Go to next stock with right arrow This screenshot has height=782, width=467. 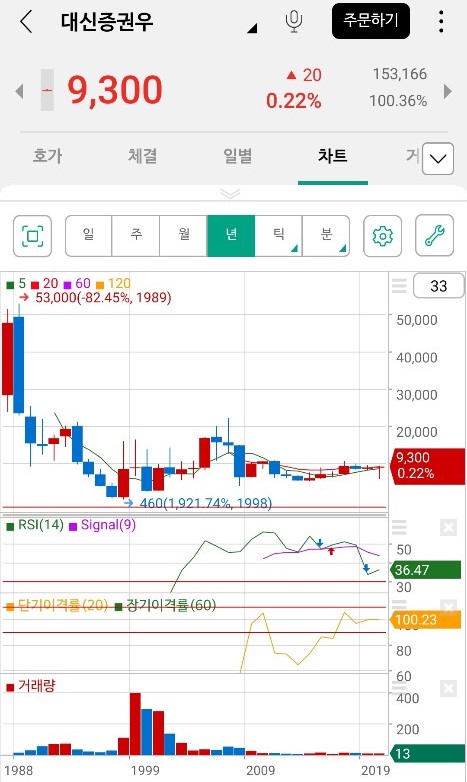point(448,91)
